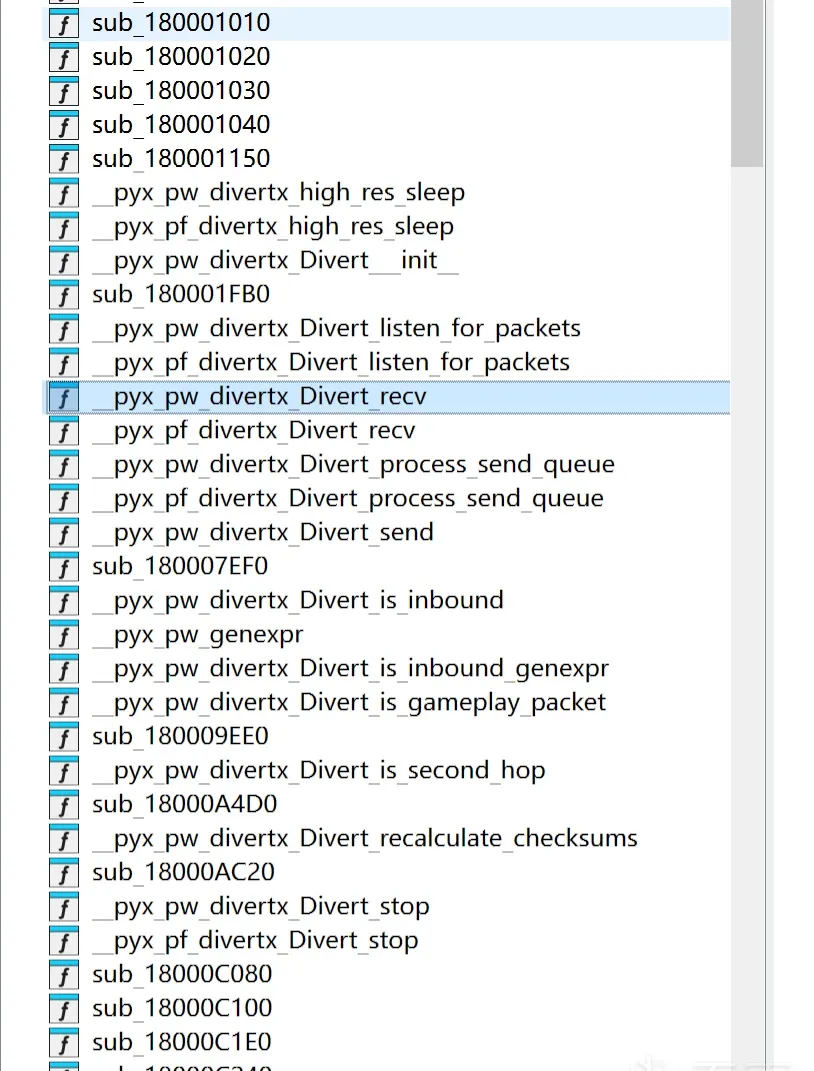Select function name sub_180001030

[x=181, y=90]
